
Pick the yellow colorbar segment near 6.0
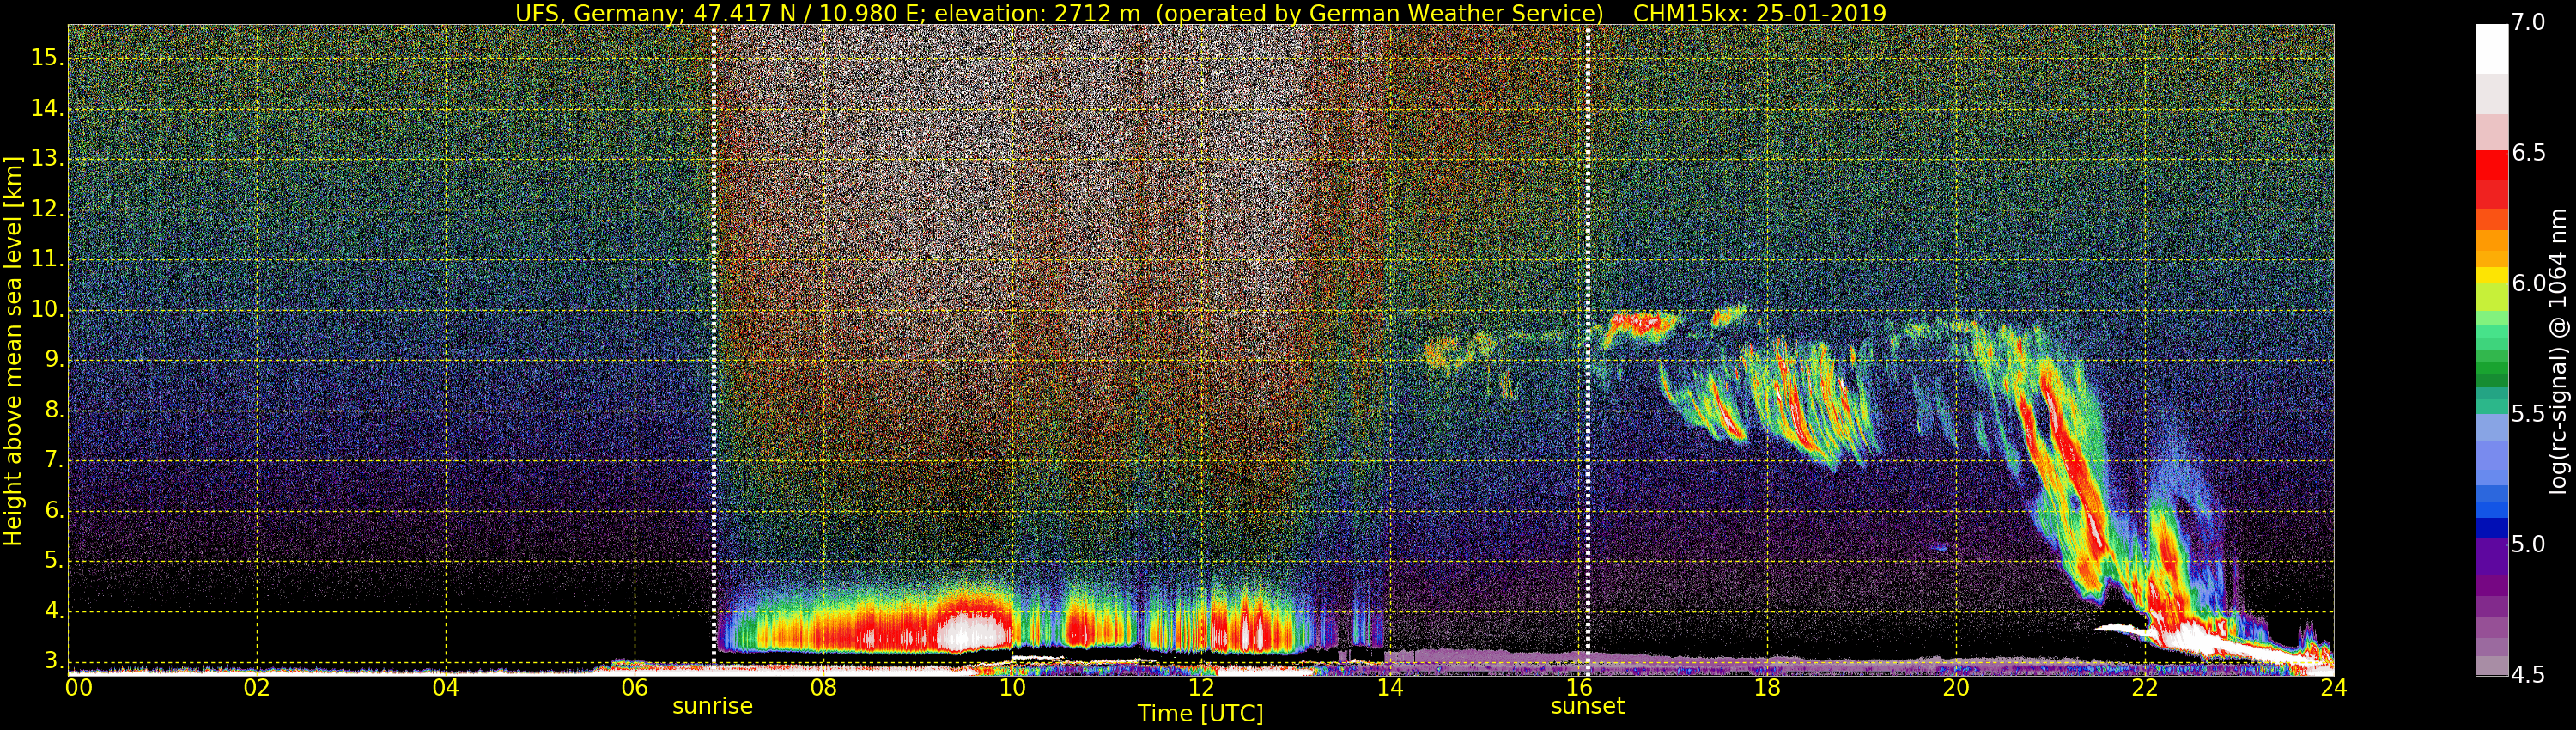tap(2491, 275)
